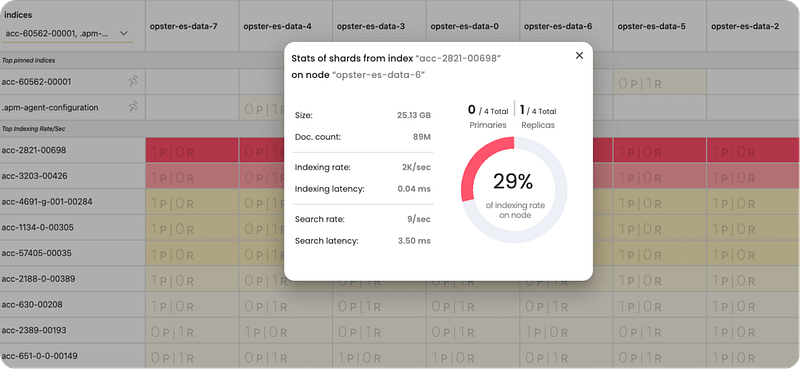Select the acc-57405-00035 index row
The image size is (800, 369).
(72, 253)
